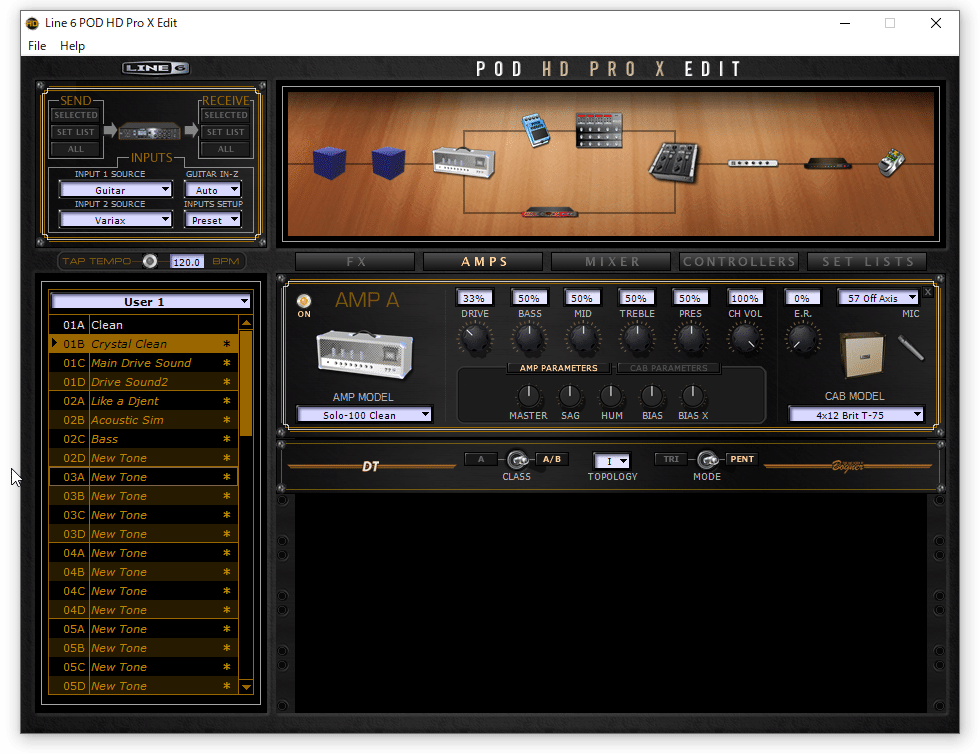Screen dimensions: 980x754
Task: Click the Solo-100 amp head image in Amp A
Action: (x=365, y=354)
